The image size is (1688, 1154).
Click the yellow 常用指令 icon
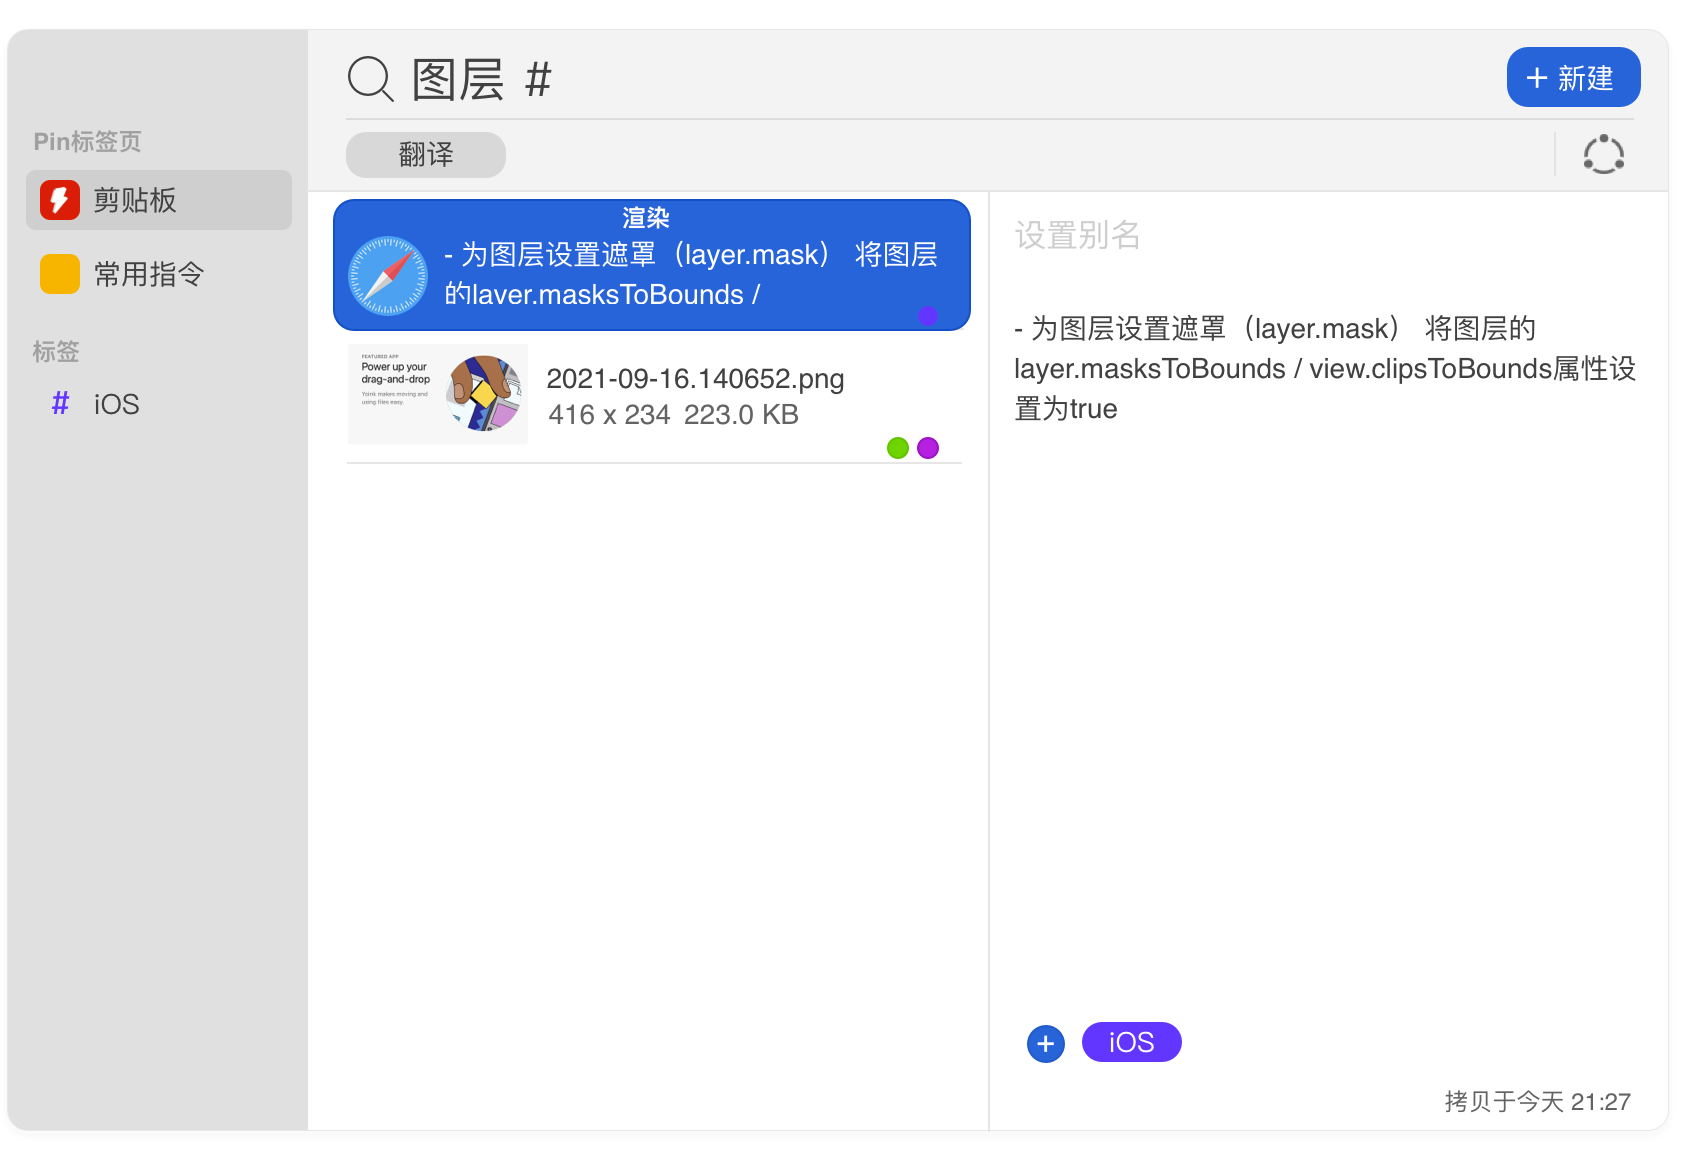pos(60,274)
